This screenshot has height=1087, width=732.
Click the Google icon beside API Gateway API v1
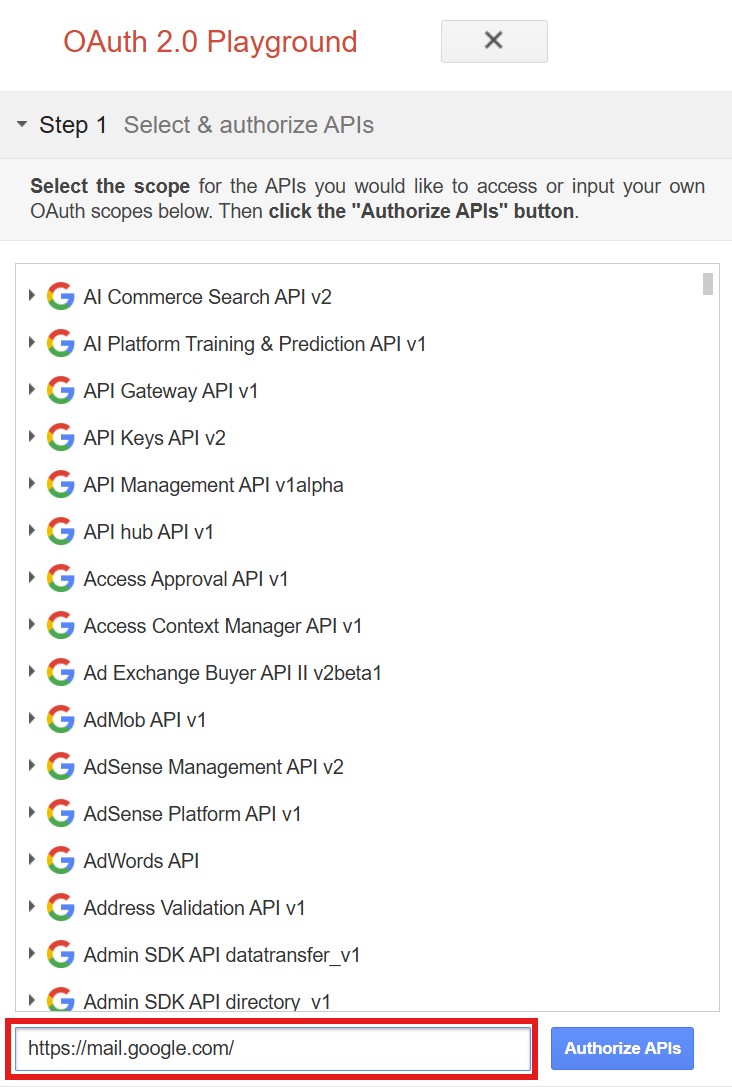pos(60,390)
